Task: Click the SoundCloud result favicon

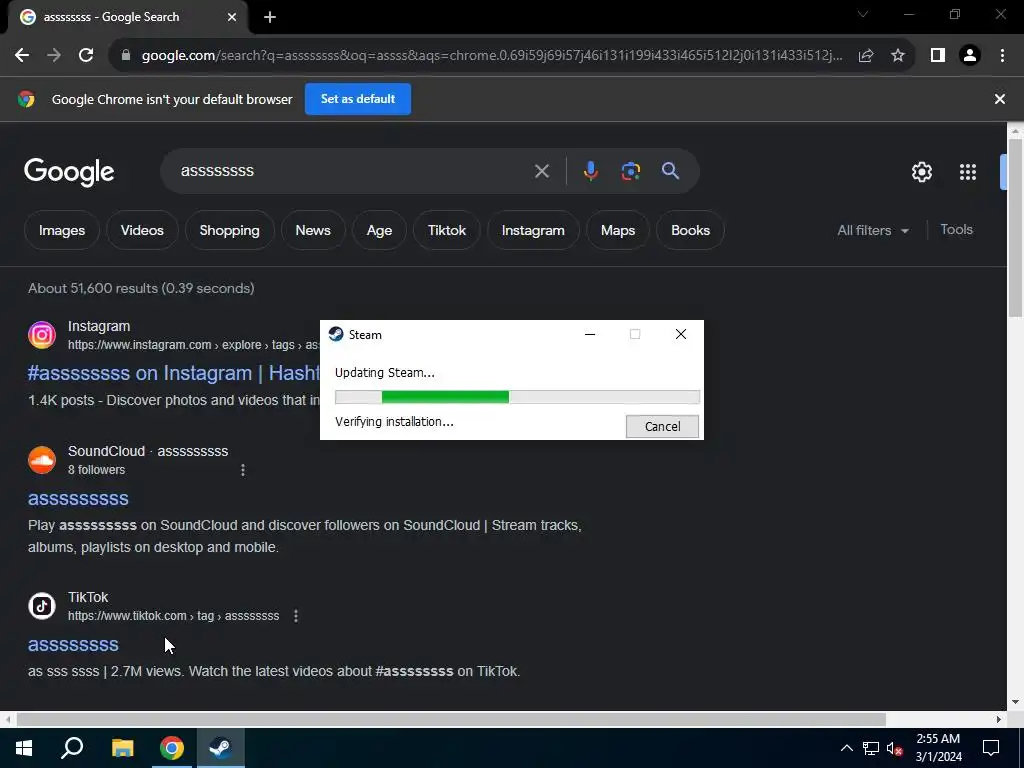Action: (x=42, y=460)
